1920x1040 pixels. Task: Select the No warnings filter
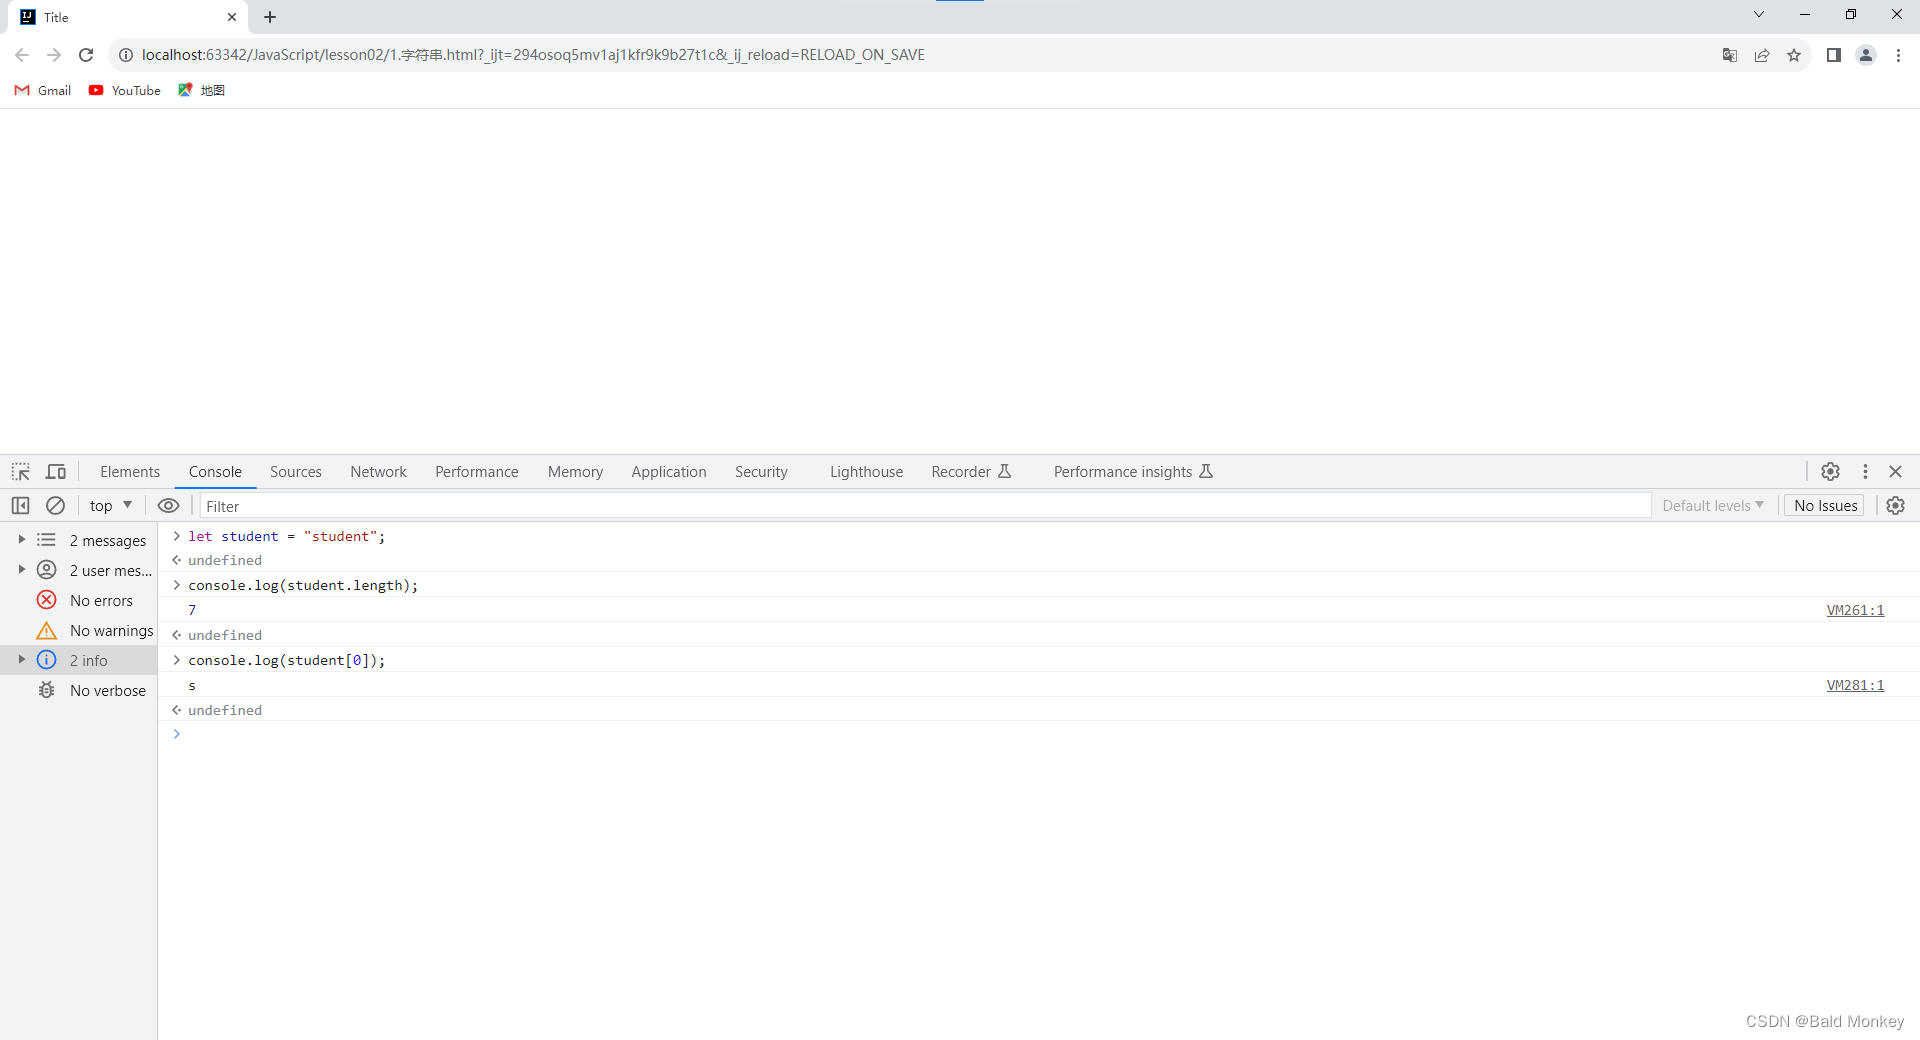tap(79, 630)
